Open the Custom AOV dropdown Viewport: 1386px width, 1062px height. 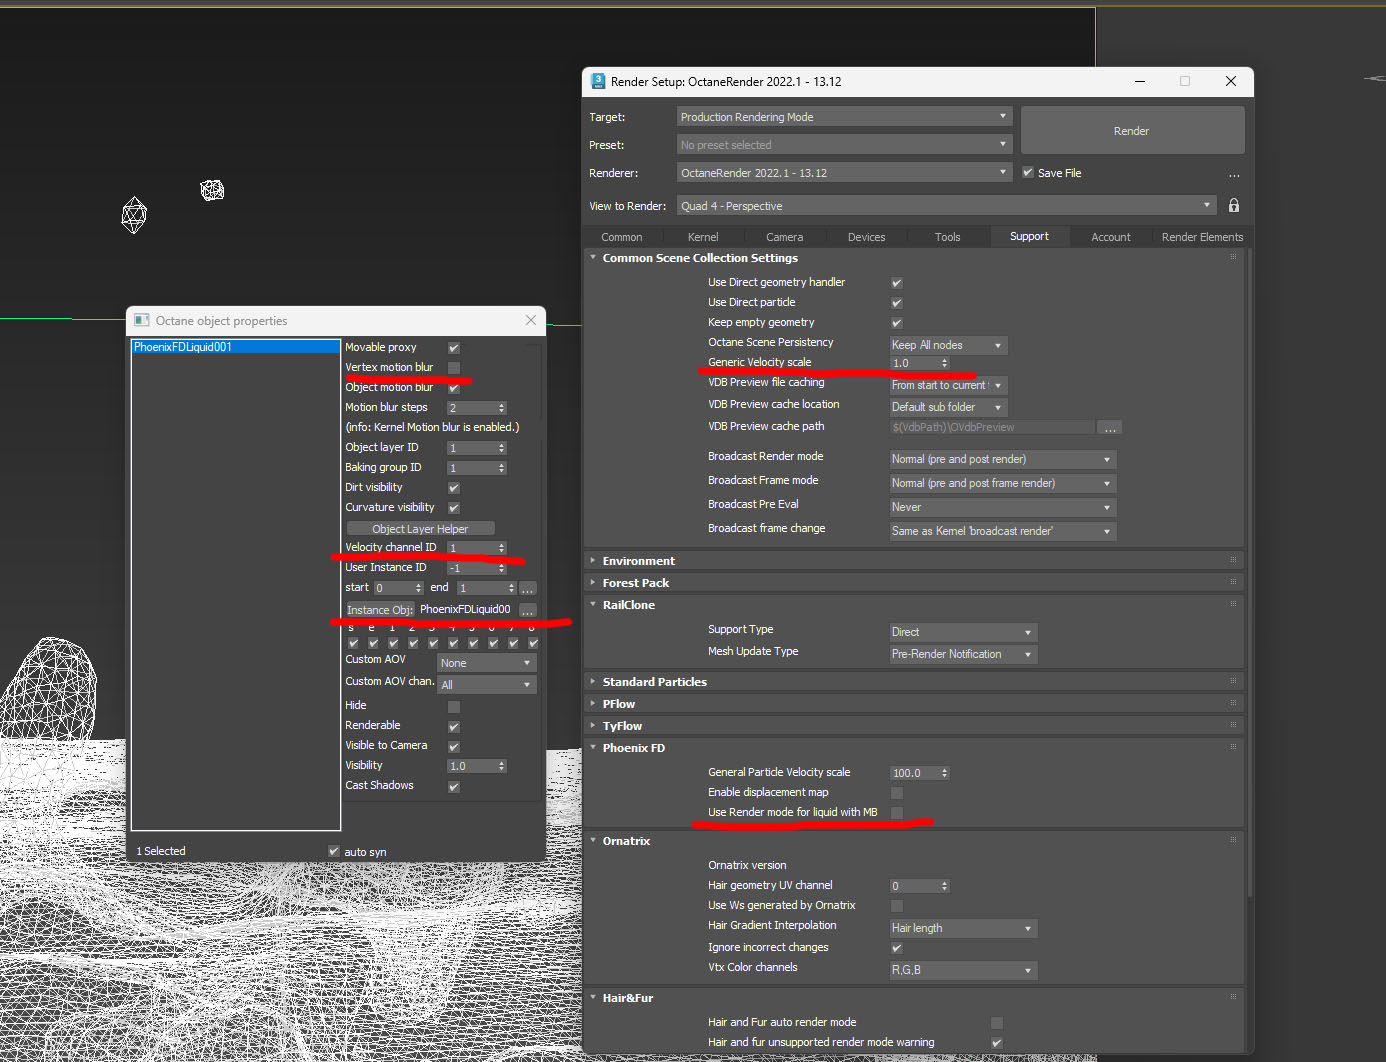pos(487,663)
